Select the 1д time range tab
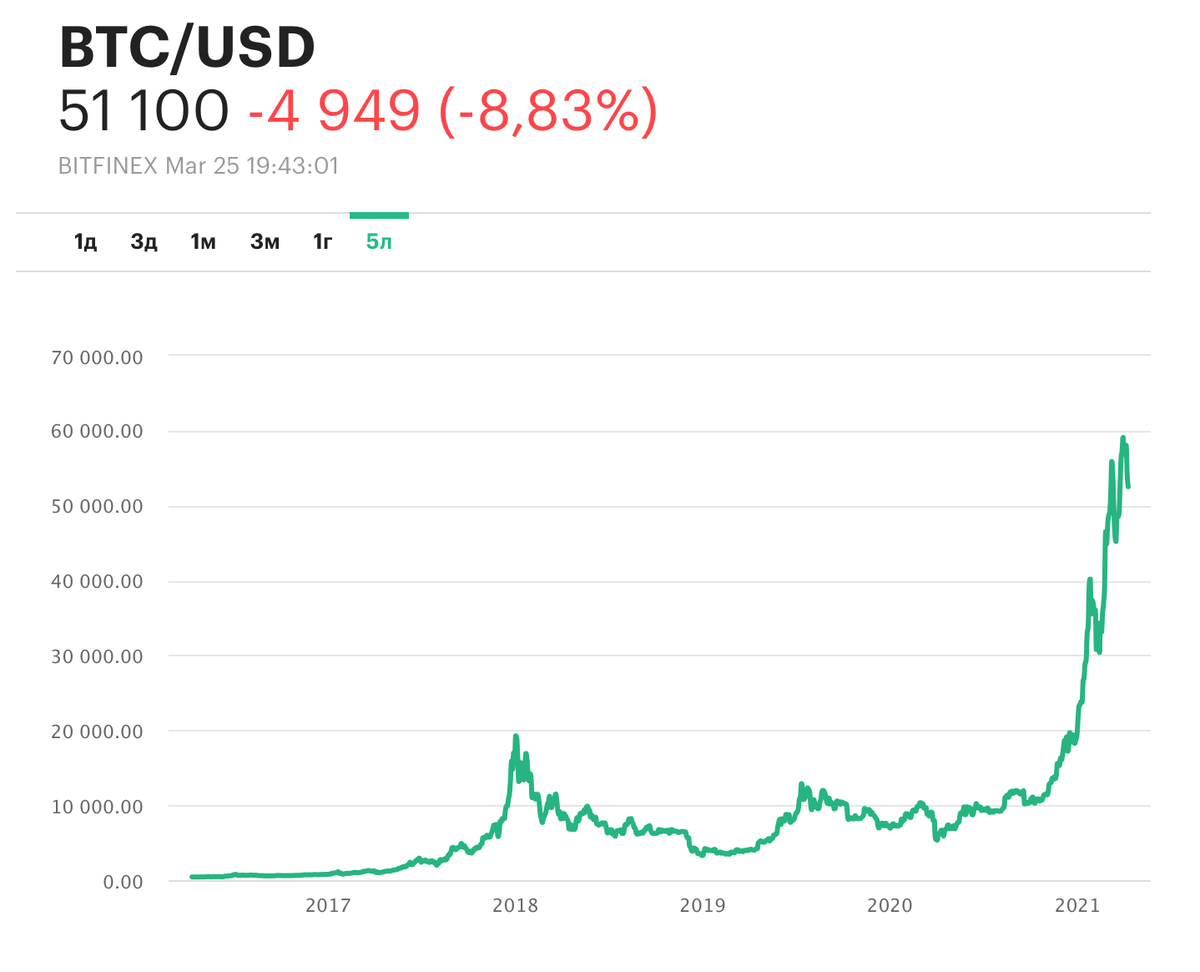The height and width of the screenshot is (972, 1200). tap(85, 242)
